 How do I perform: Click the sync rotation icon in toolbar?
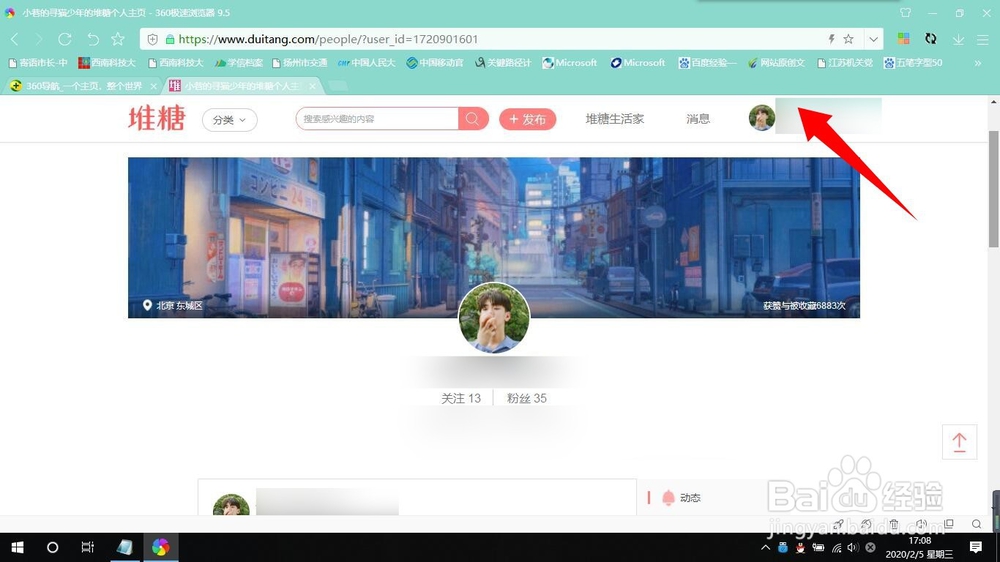coord(931,39)
